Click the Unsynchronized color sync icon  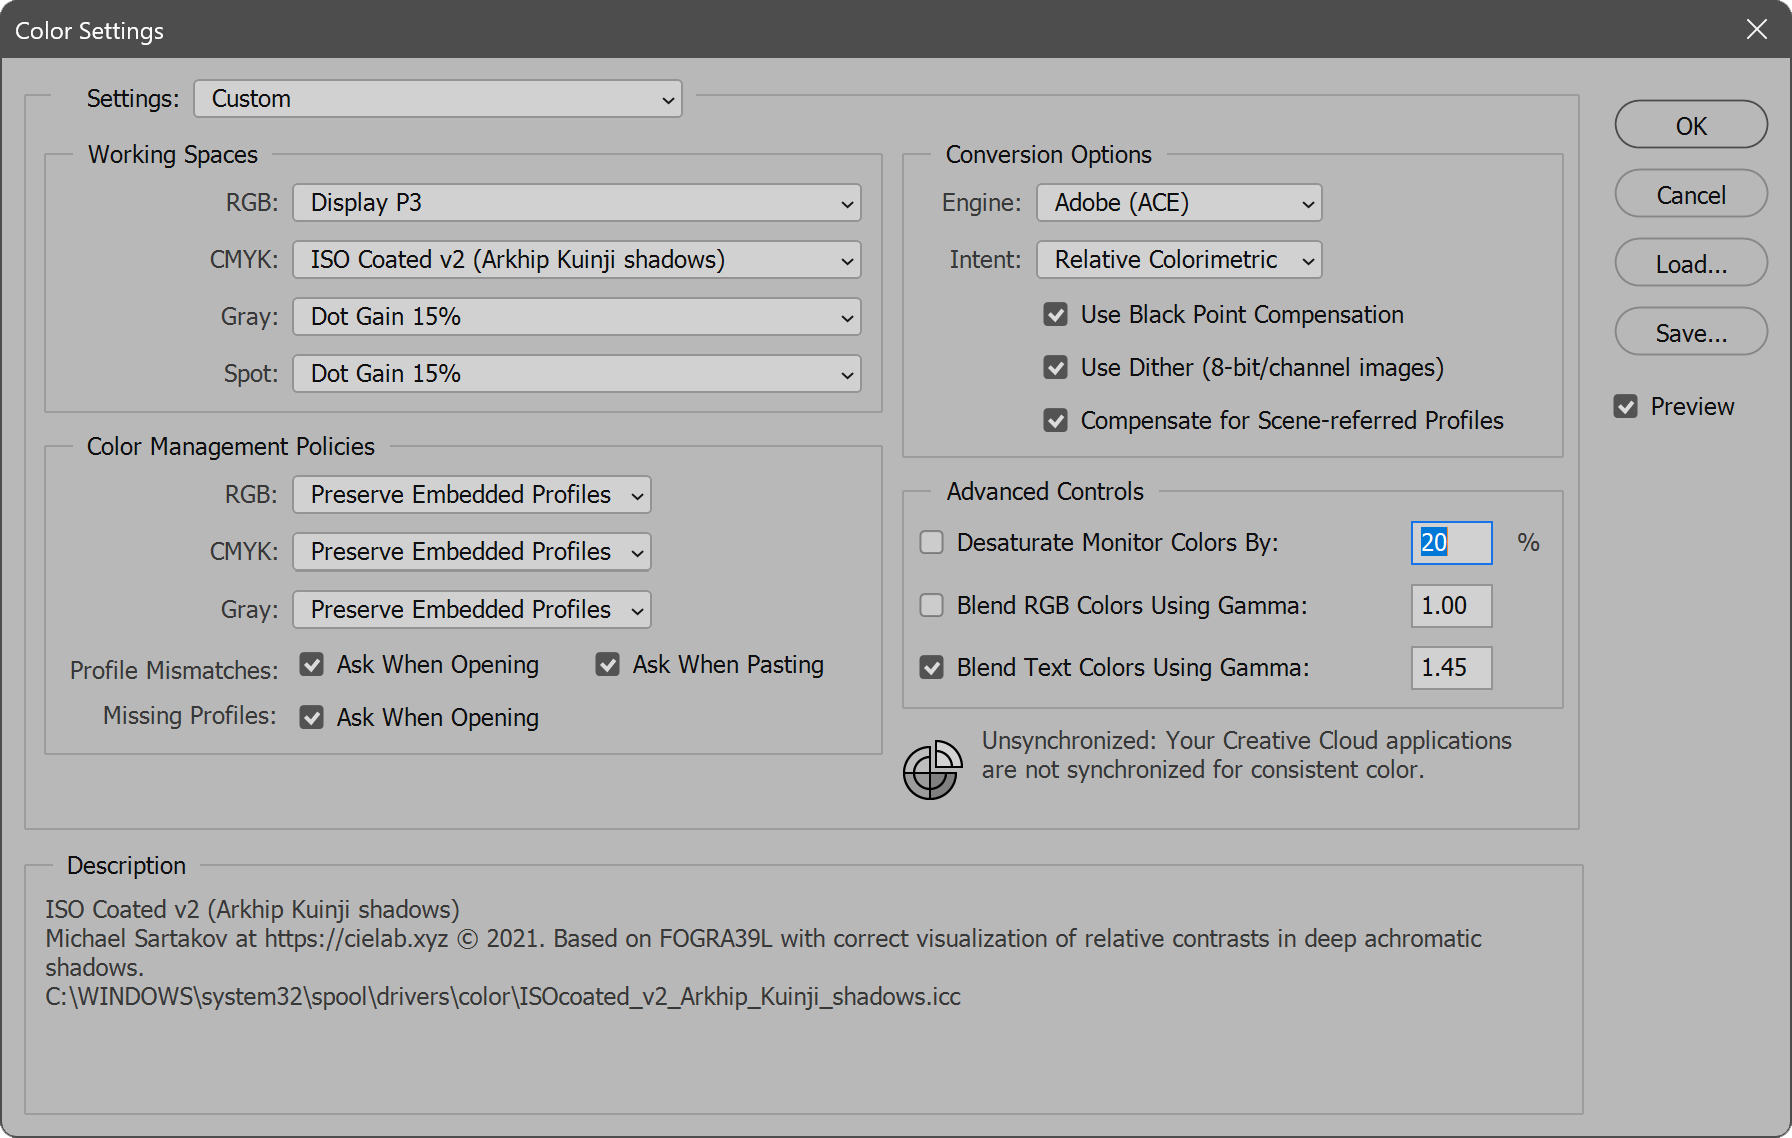(x=931, y=770)
